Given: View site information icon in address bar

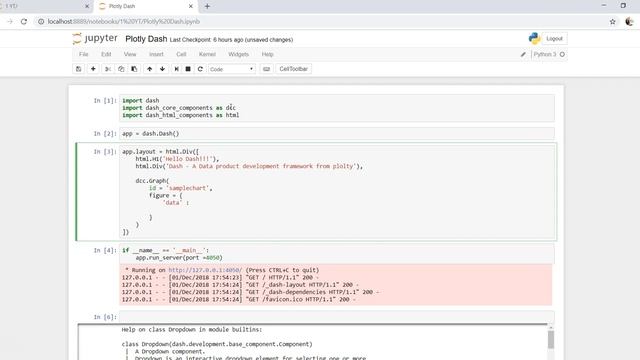Looking at the screenshot, I should tap(41, 22).
